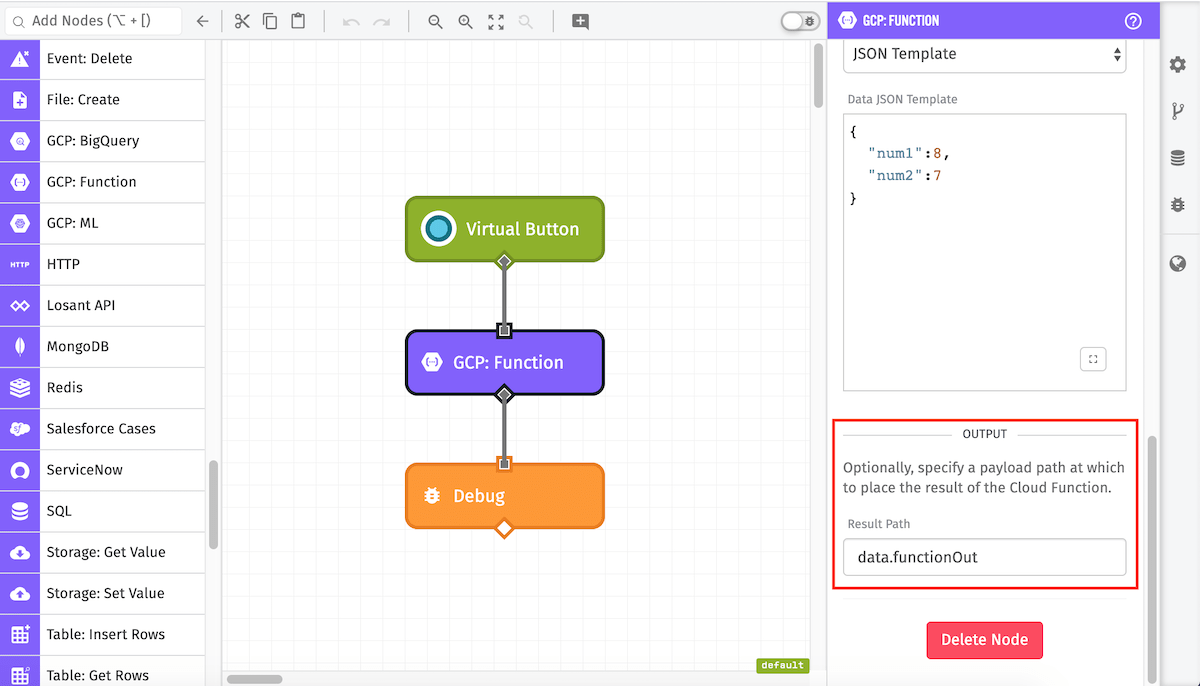Select the GCP: Function palette entry
1200x686 pixels.
102,182
